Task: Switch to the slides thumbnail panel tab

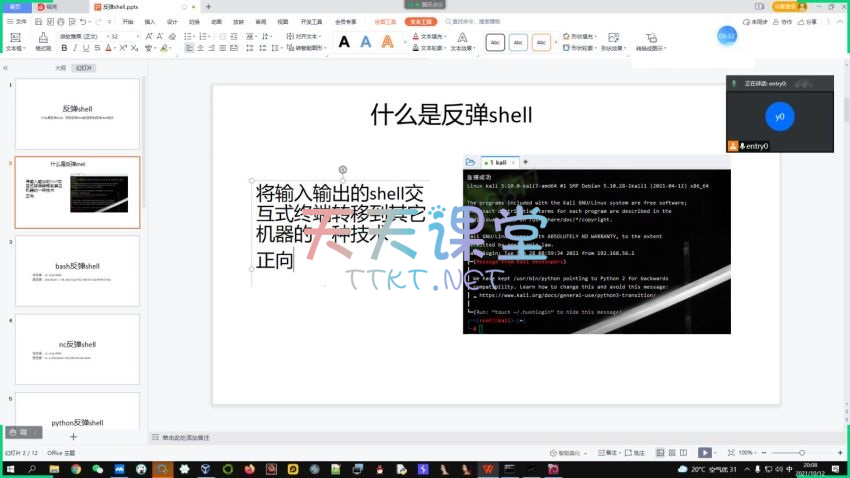Action: pyautogui.click(x=85, y=68)
